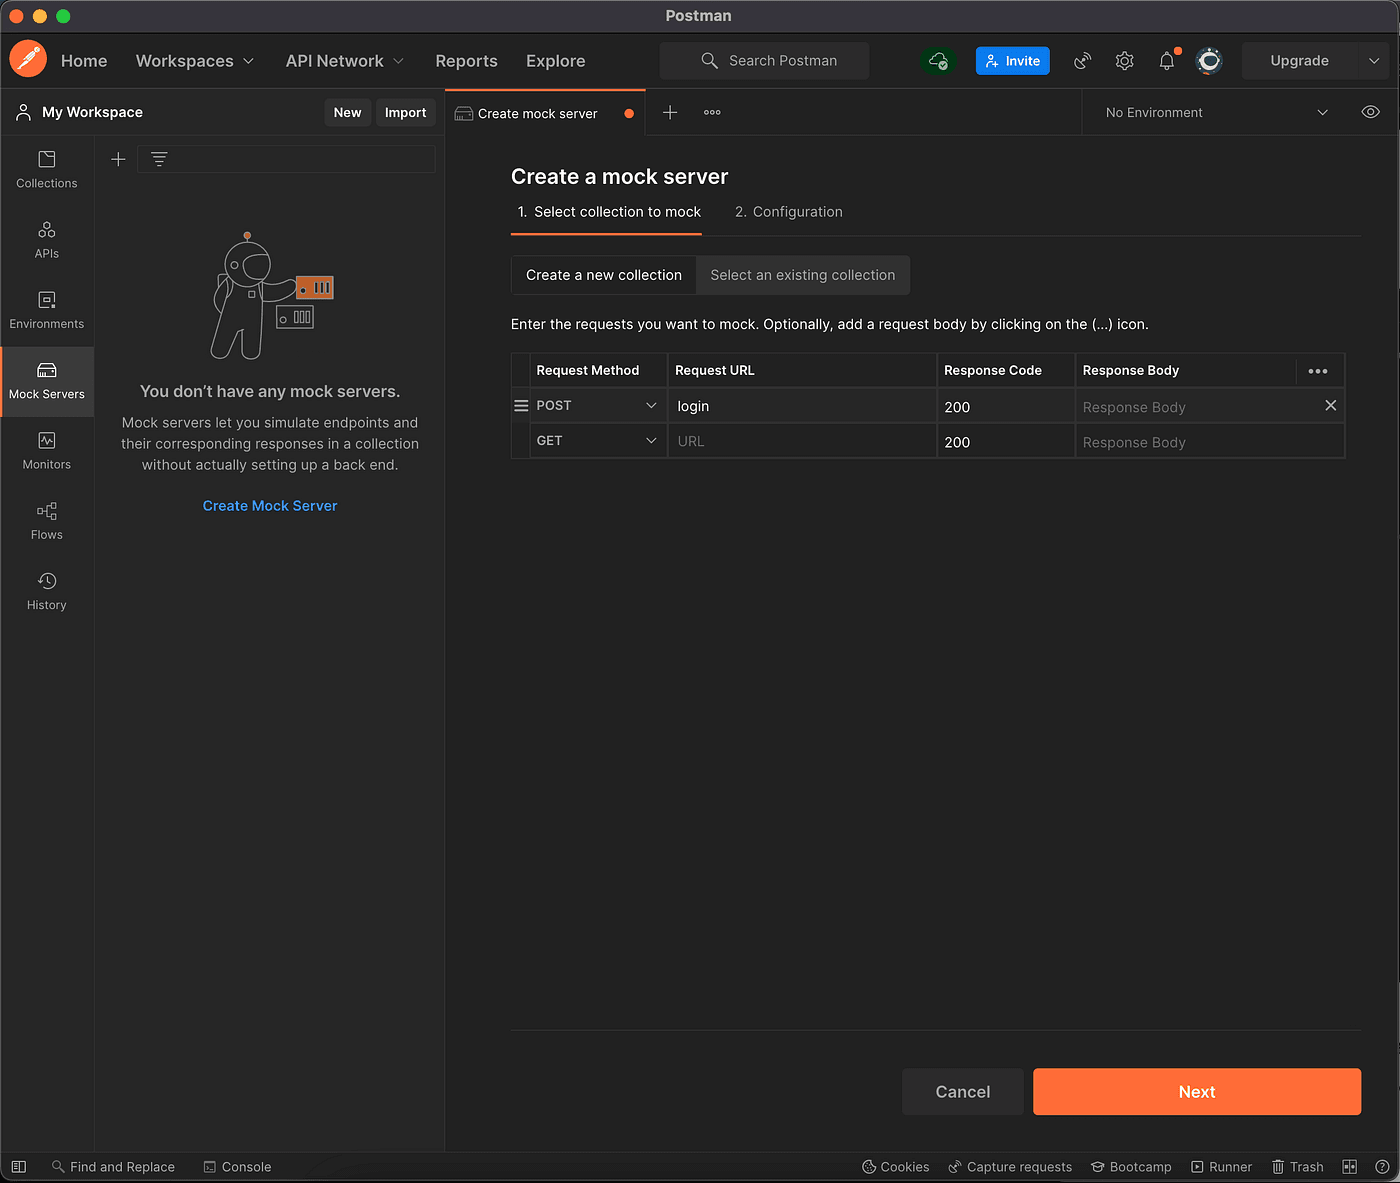The width and height of the screenshot is (1400, 1183).
Task: Click the filter icon in sidebar
Action: [159, 159]
